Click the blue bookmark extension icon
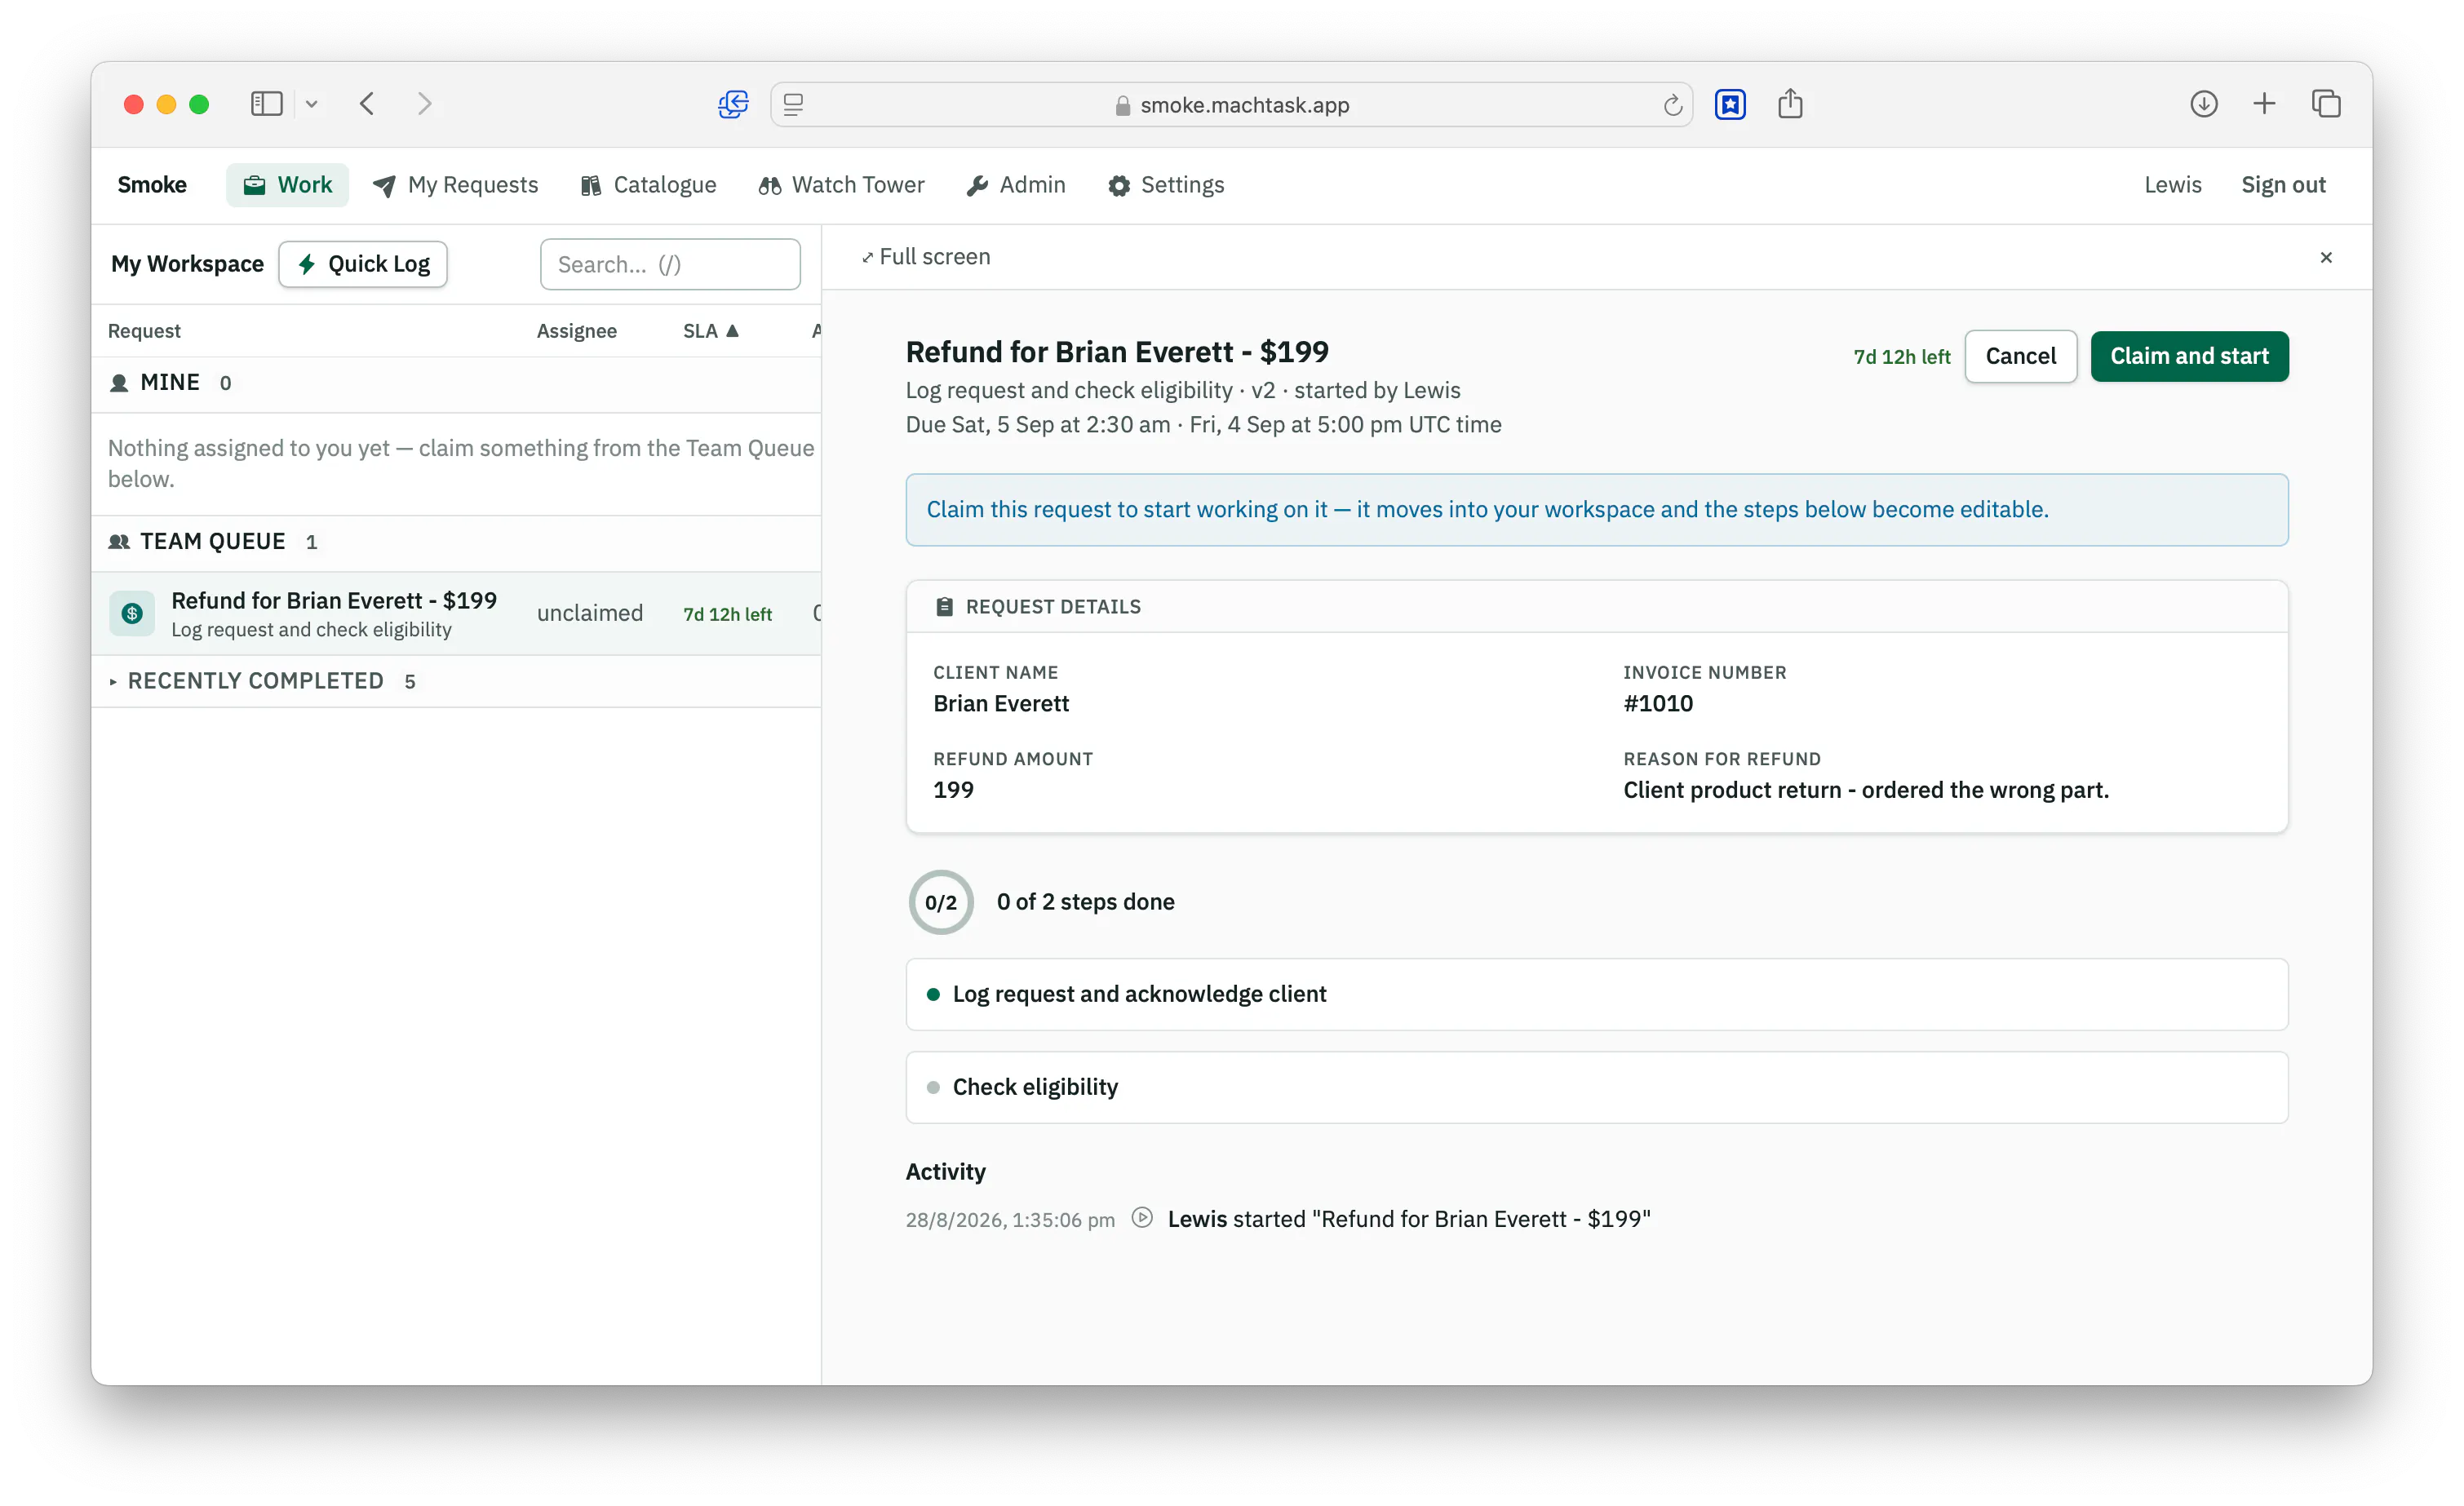This screenshot has width=2464, height=1506. click(1730, 104)
